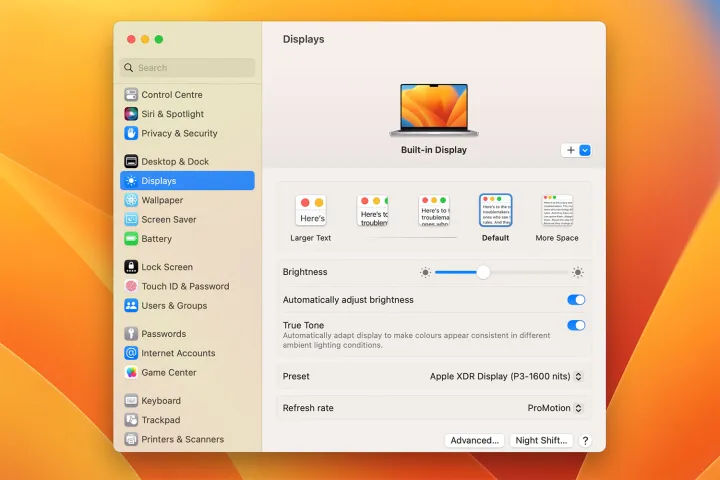Click the 'Trackpad' sidebar label
720x480 pixels.
point(161,420)
